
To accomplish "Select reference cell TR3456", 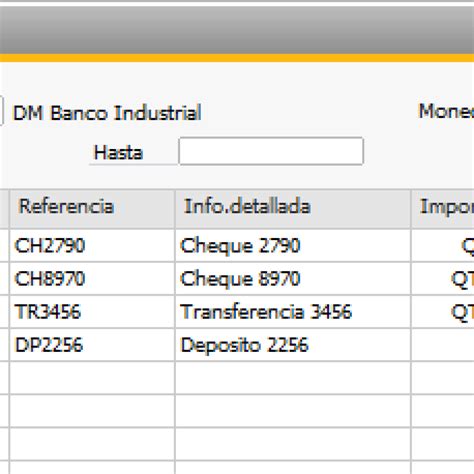I will (x=92, y=312).
